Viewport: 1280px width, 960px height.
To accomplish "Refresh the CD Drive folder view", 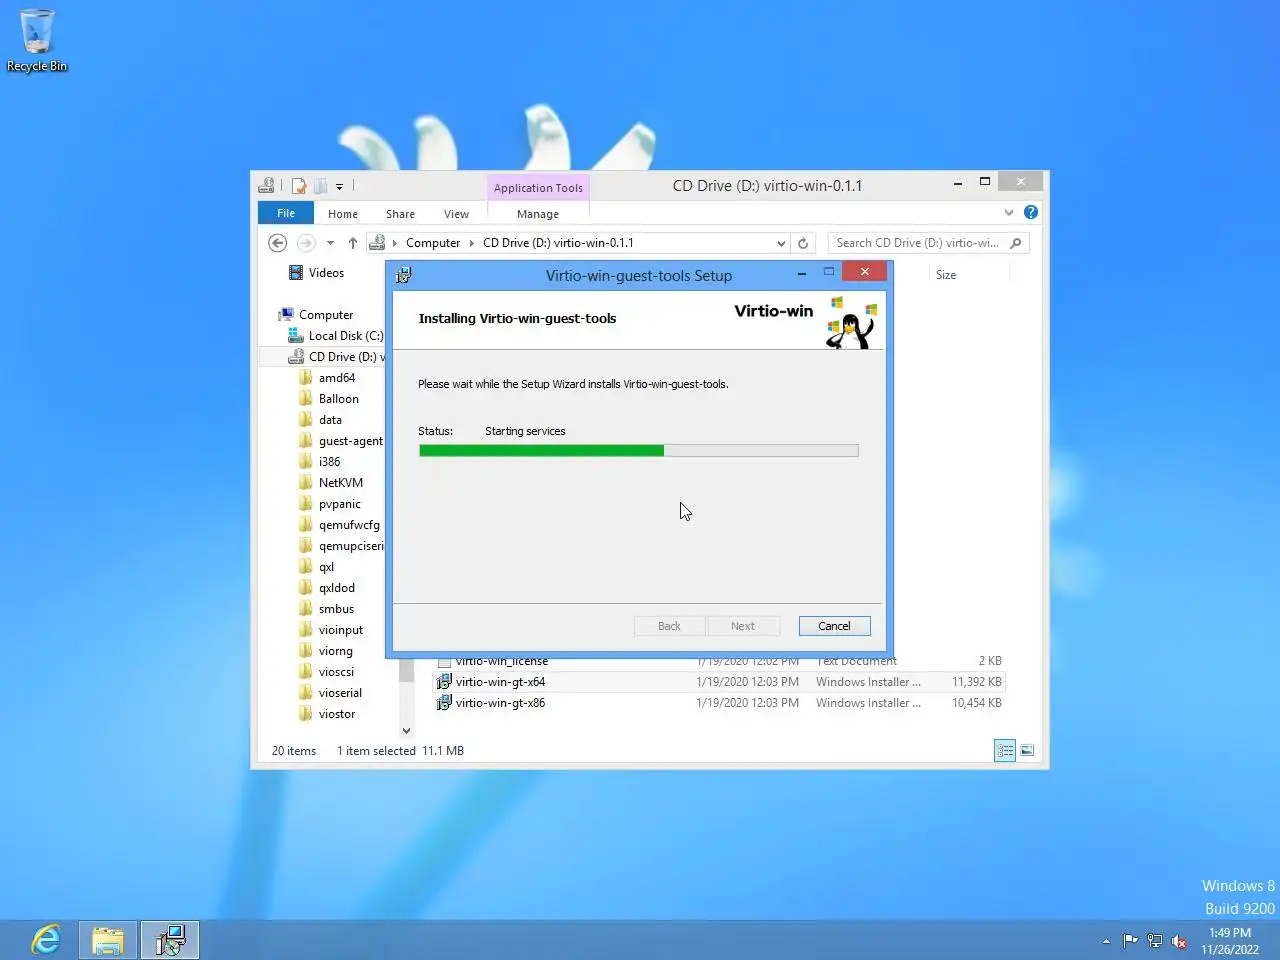I will pos(803,243).
